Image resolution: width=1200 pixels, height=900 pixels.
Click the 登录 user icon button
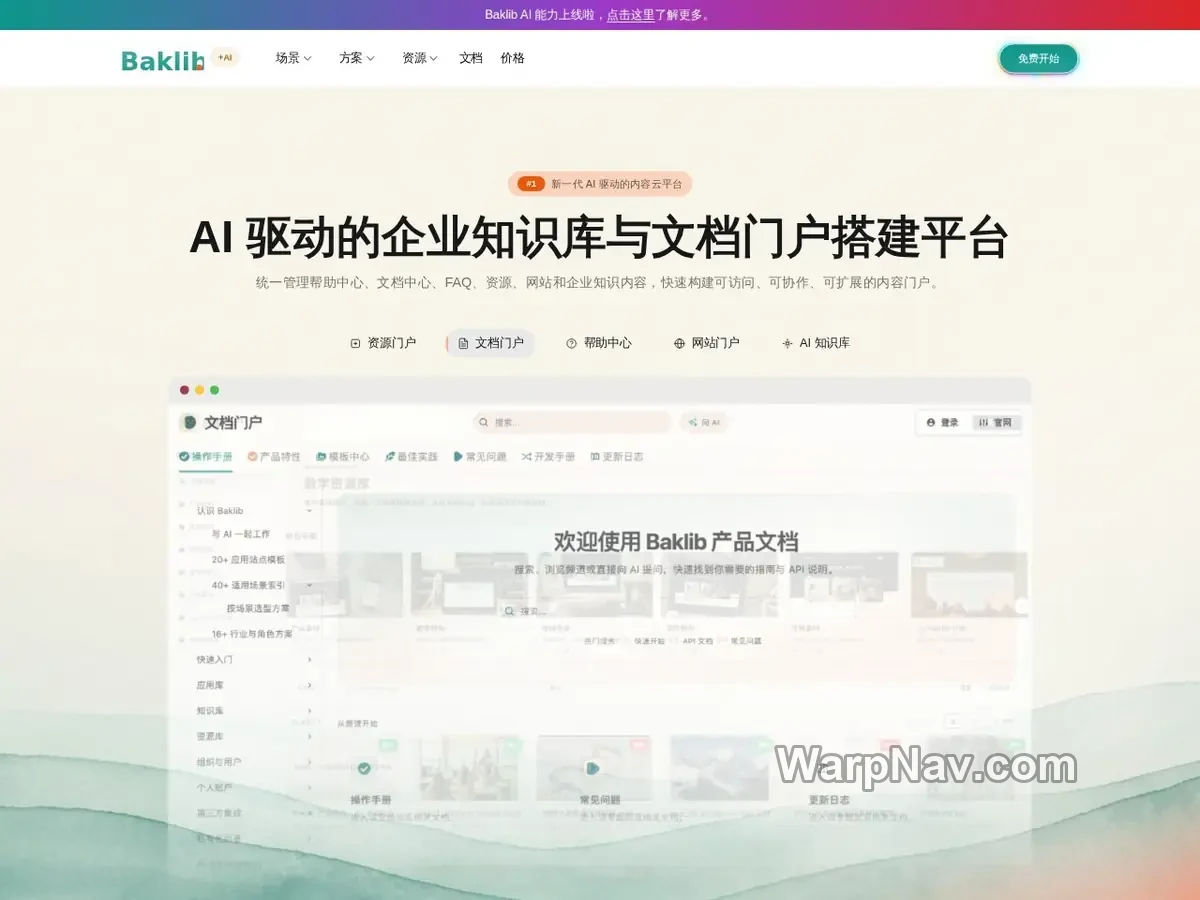(943, 423)
